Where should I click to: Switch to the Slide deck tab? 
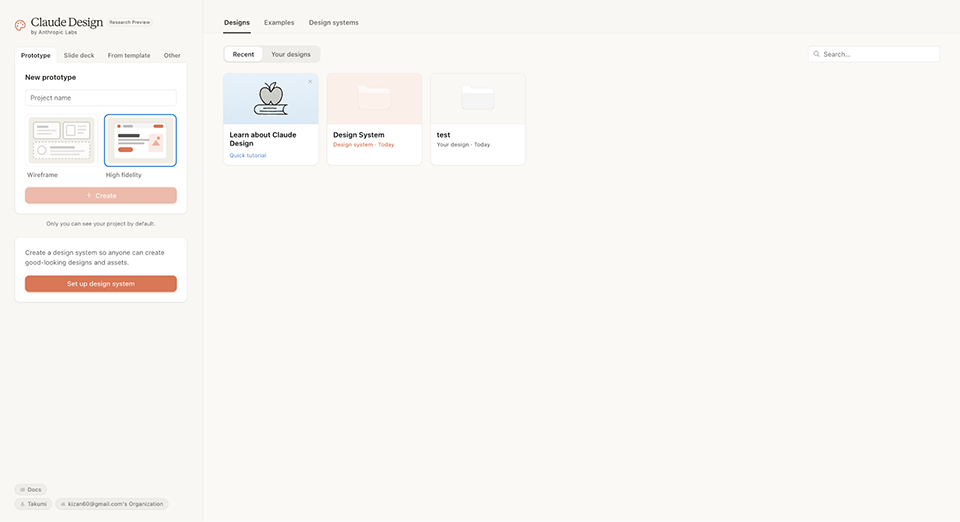(x=79, y=55)
